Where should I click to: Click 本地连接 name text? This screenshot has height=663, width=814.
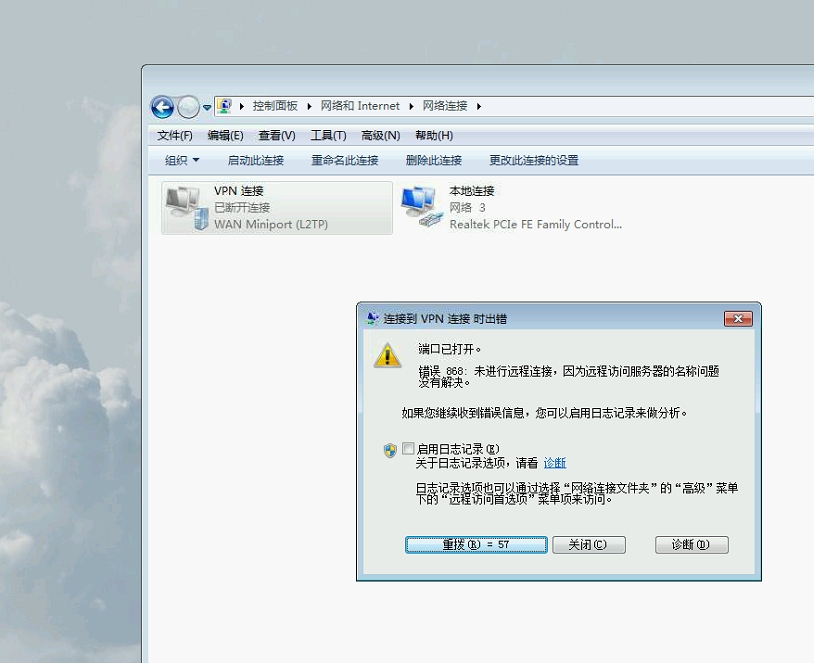[471, 191]
